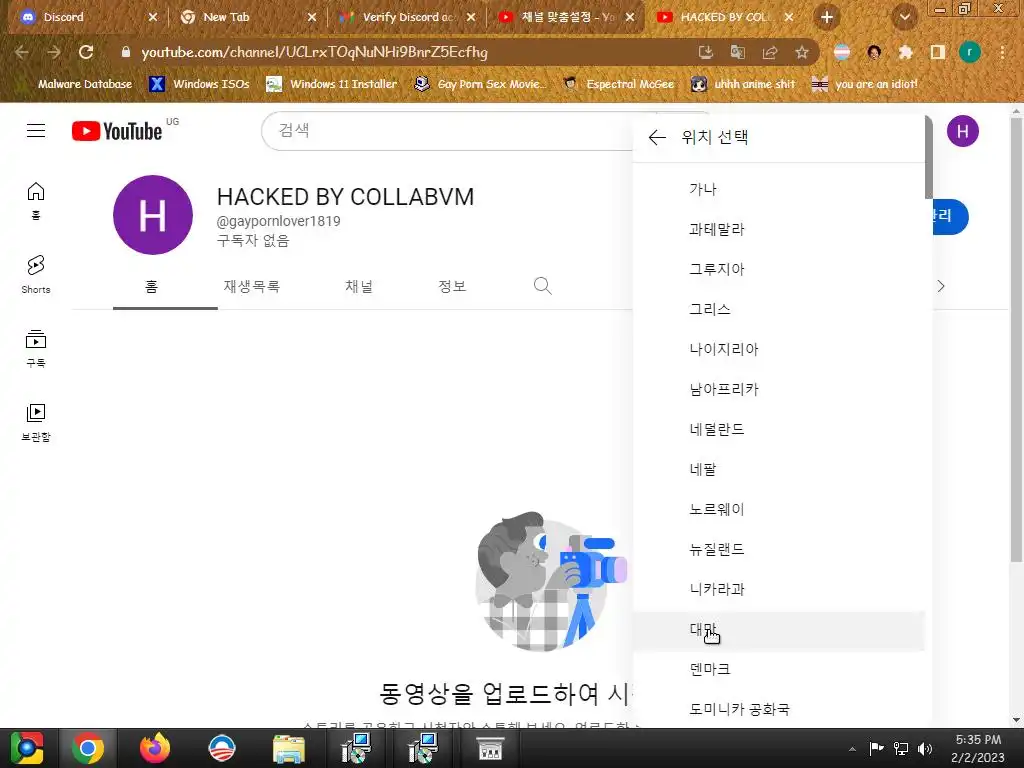Click the translate page icon

point(738,52)
